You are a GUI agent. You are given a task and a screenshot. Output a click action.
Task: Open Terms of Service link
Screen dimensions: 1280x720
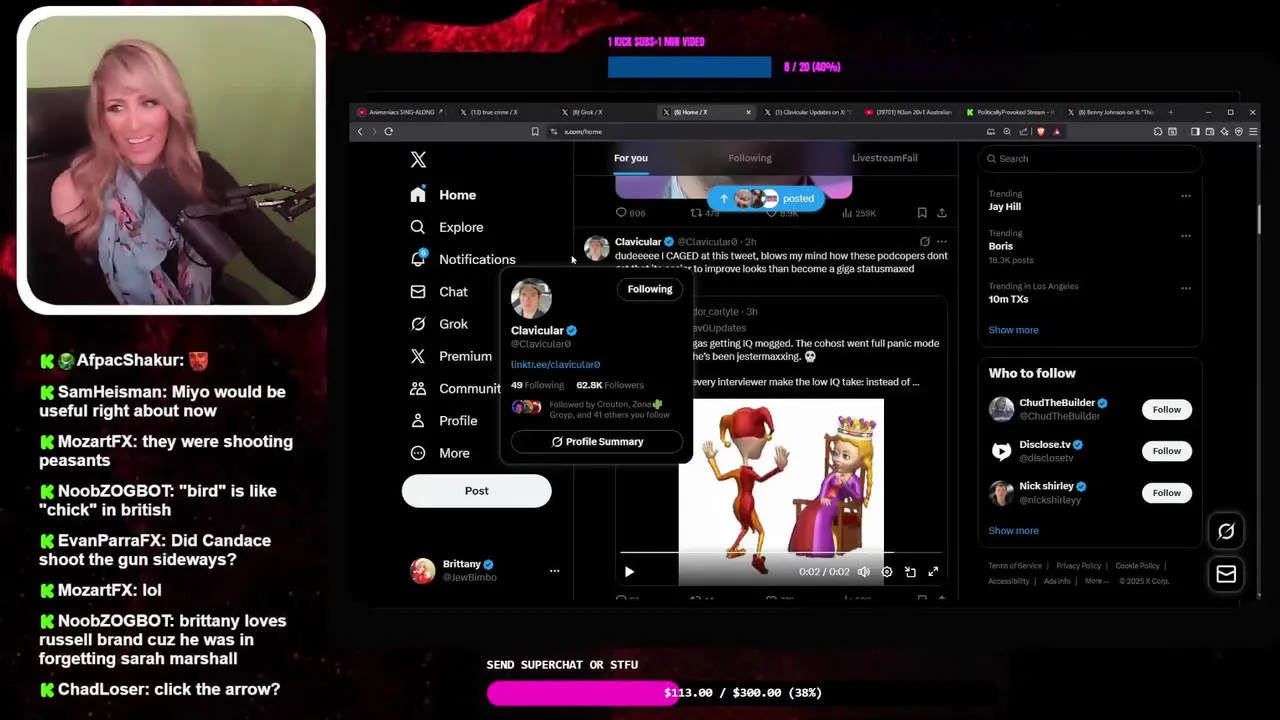[x=1015, y=566]
